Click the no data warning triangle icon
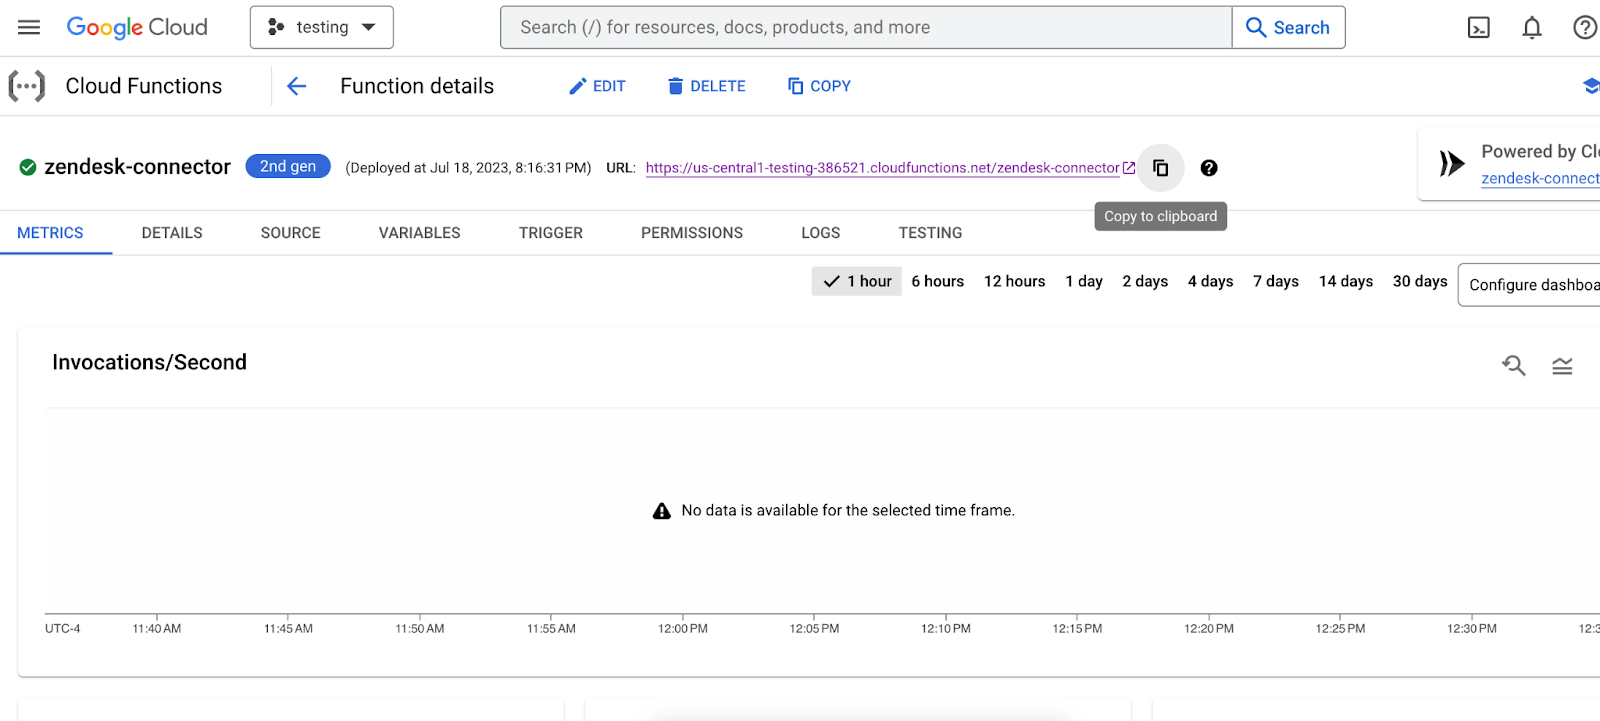 662,511
